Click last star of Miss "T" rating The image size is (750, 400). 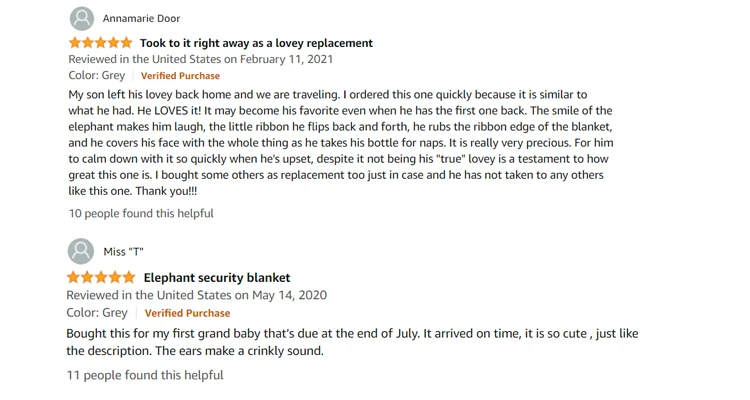click(x=128, y=277)
